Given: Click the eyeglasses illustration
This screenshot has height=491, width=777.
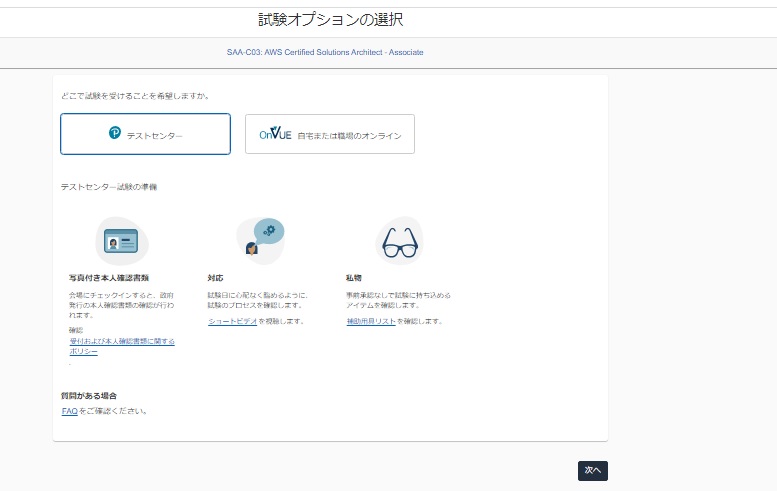Looking at the screenshot, I should [399, 241].
